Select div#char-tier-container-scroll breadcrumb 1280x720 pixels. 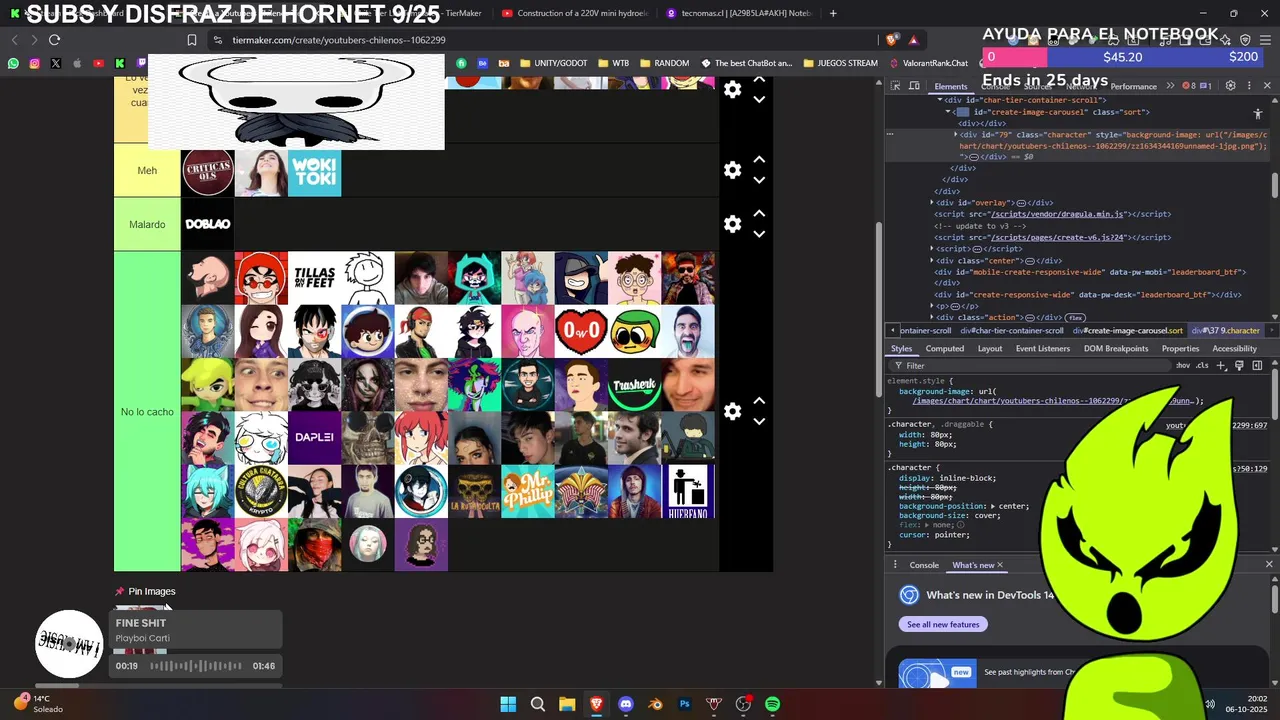pos(1012,331)
